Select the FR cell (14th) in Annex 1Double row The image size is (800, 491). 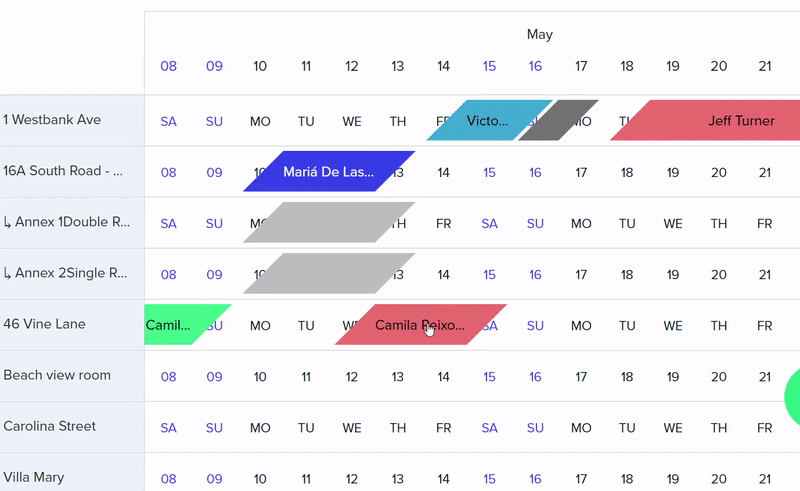pos(443,224)
